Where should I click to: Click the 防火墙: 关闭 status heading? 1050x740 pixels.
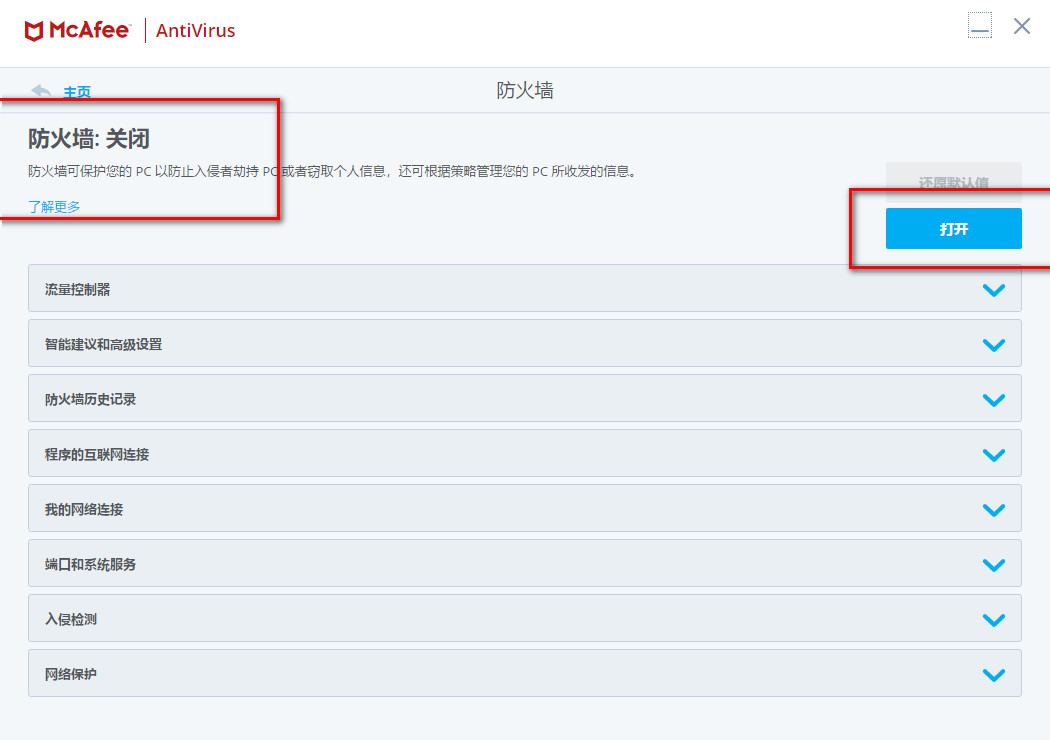tap(89, 139)
